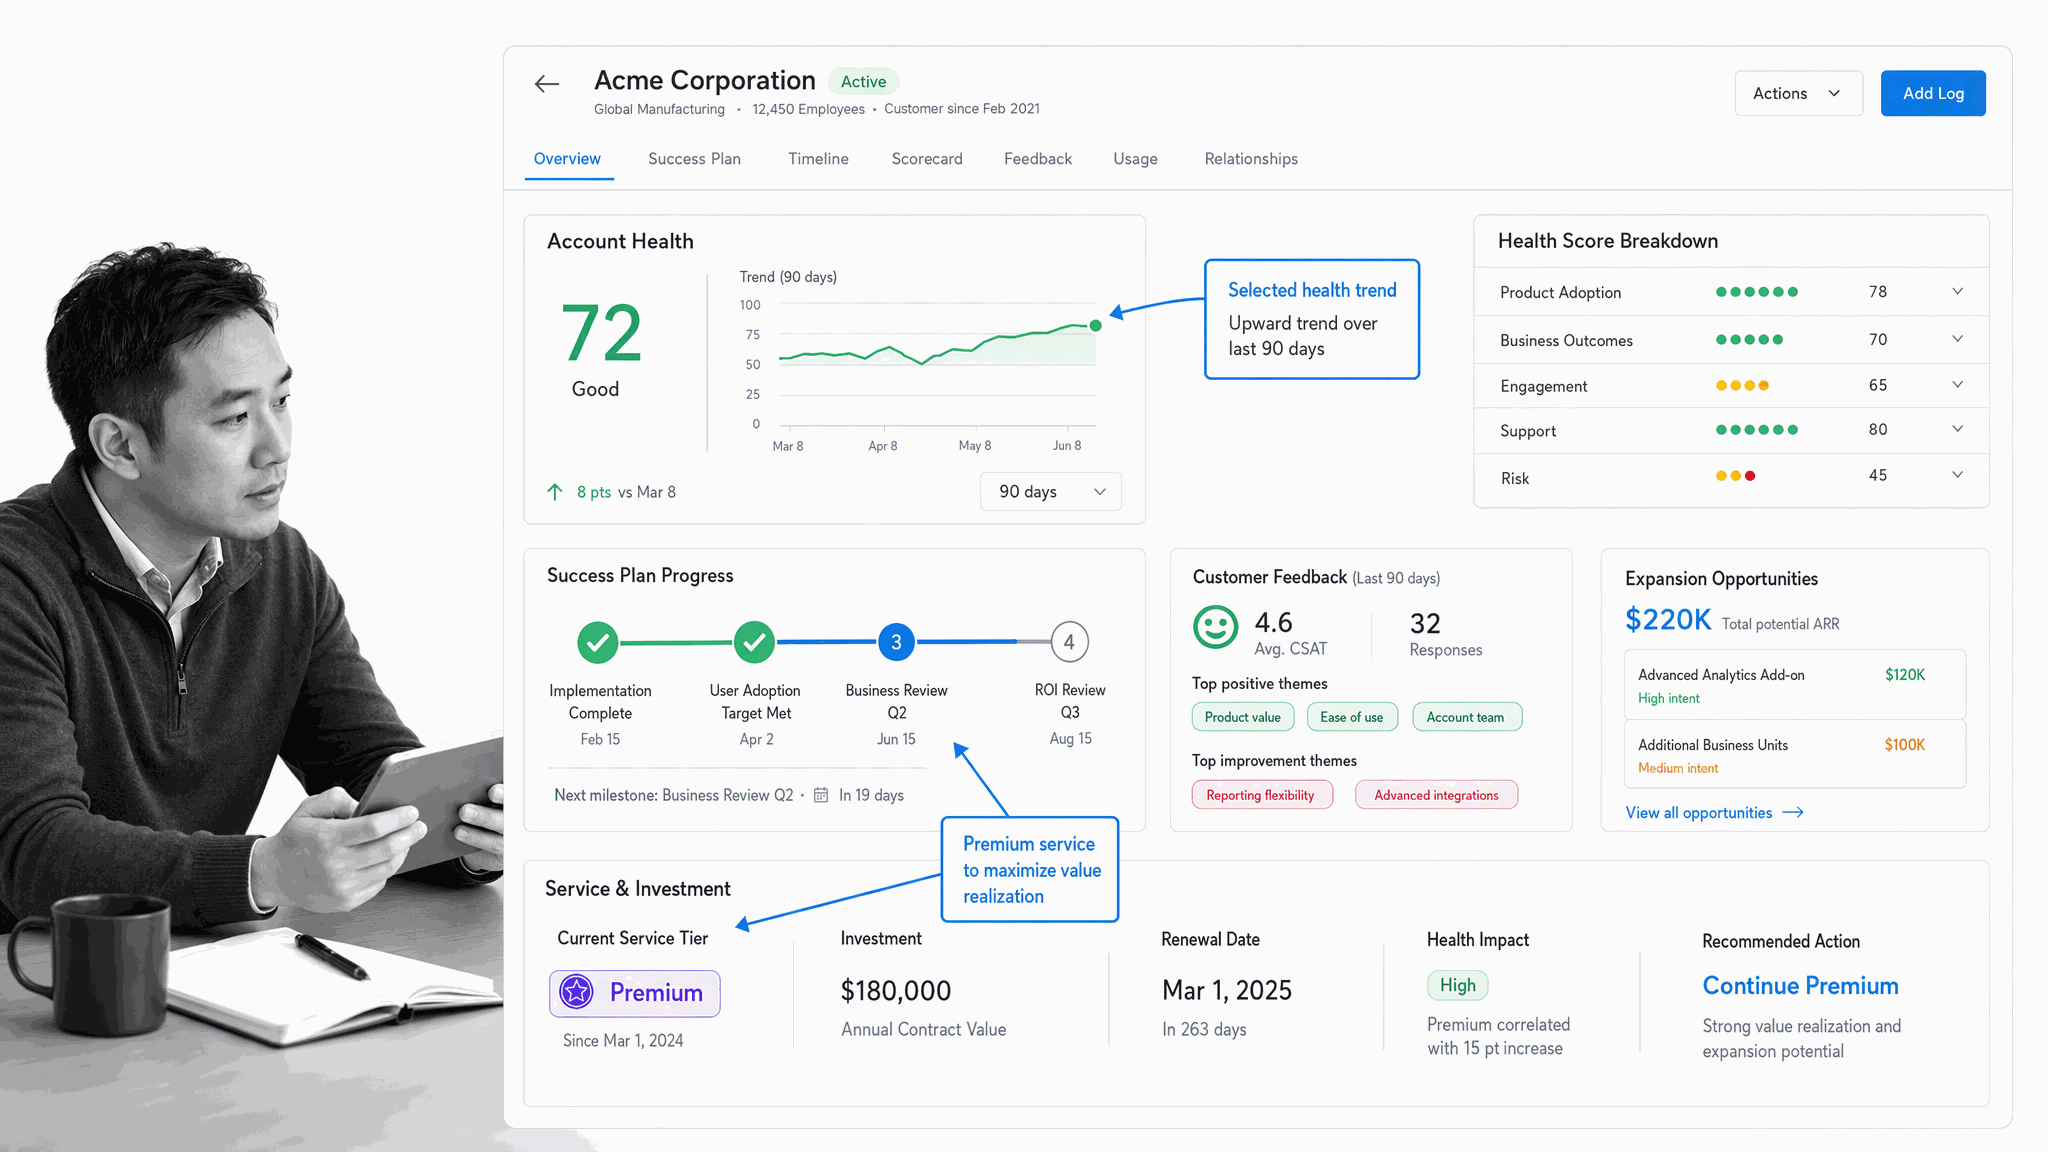This screenshot has height=1152, width=2048.
Task: Select step 4 ROI Review Q3 marker
Action: (1069, 642)
